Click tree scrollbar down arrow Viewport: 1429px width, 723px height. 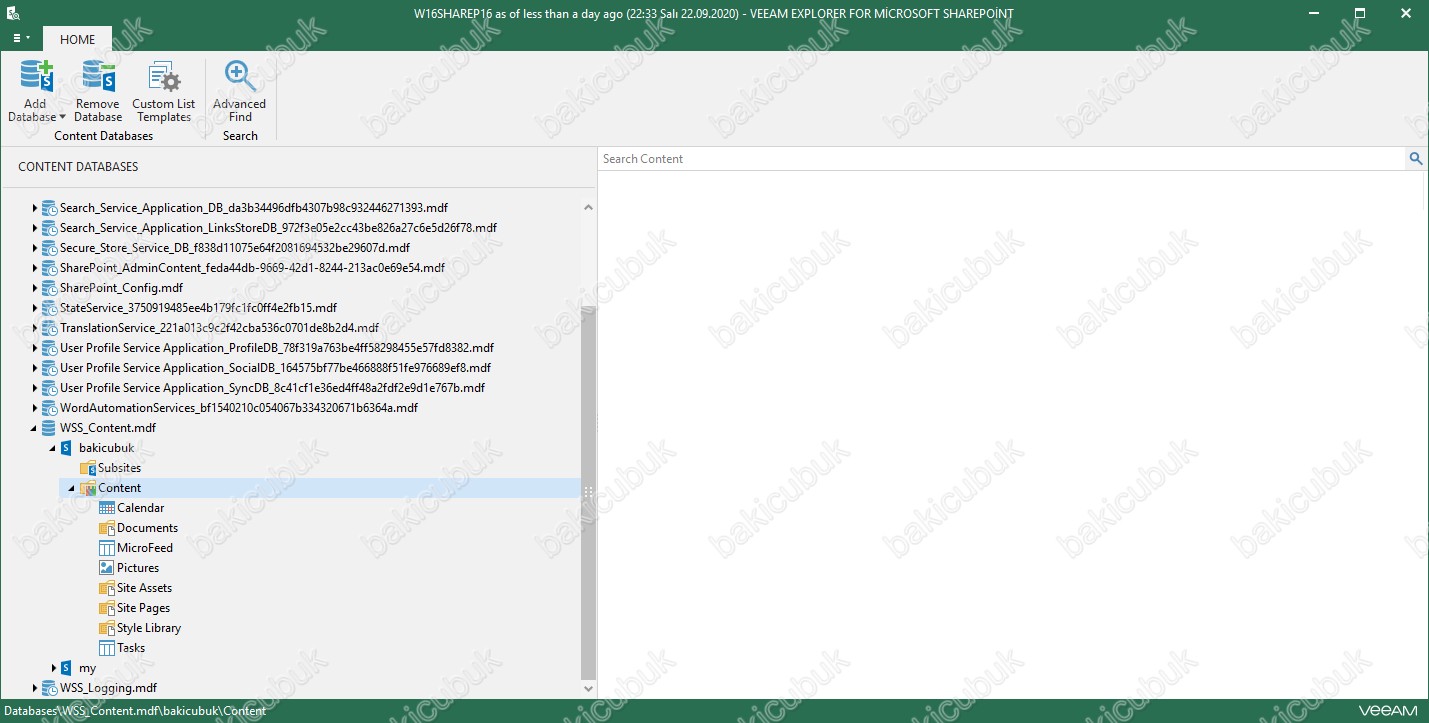click(588, 688)
